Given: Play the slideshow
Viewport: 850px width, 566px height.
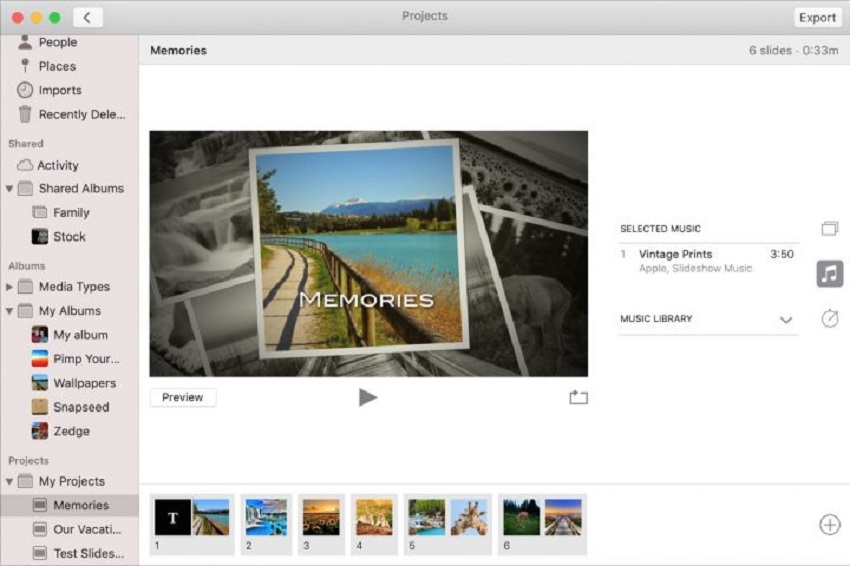Looking at the screenshot, I should click(368, 397).
